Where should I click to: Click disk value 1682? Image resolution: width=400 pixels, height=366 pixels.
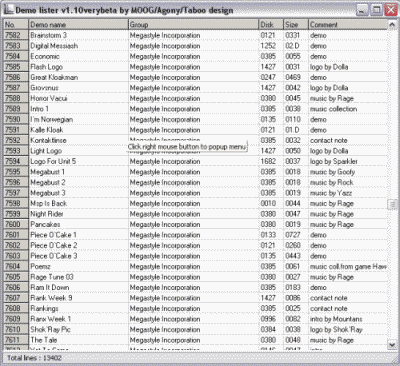pyautogui.click(x=268, y=161)
